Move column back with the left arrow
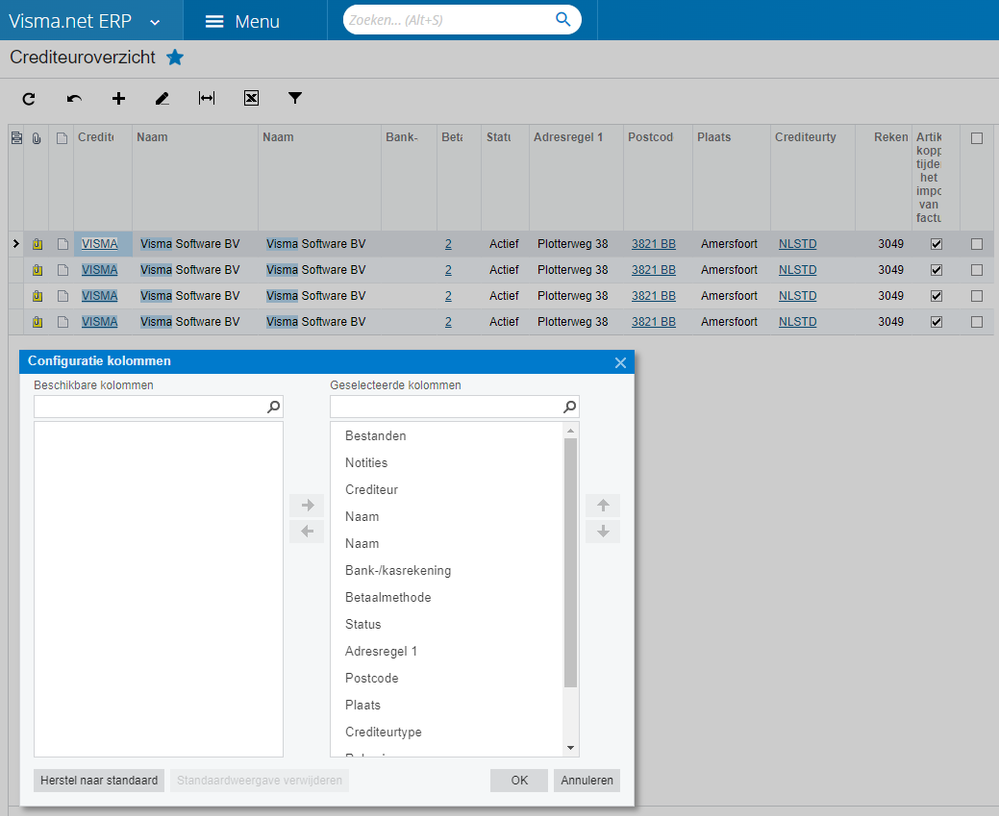Screen dimensions: 999x816 (x=307, y=531)
